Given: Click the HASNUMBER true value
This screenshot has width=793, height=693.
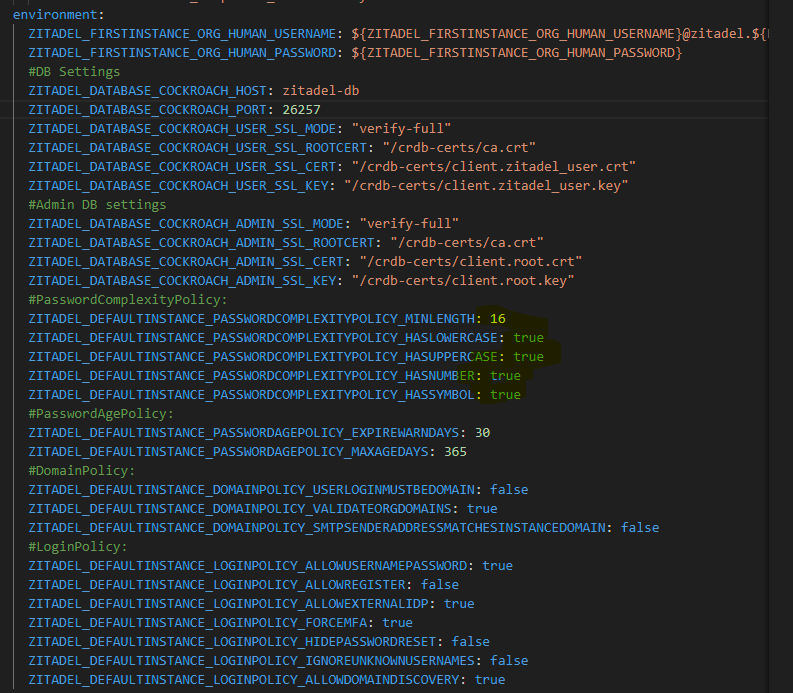Looking at the screenshot, I should coord(505,375).
